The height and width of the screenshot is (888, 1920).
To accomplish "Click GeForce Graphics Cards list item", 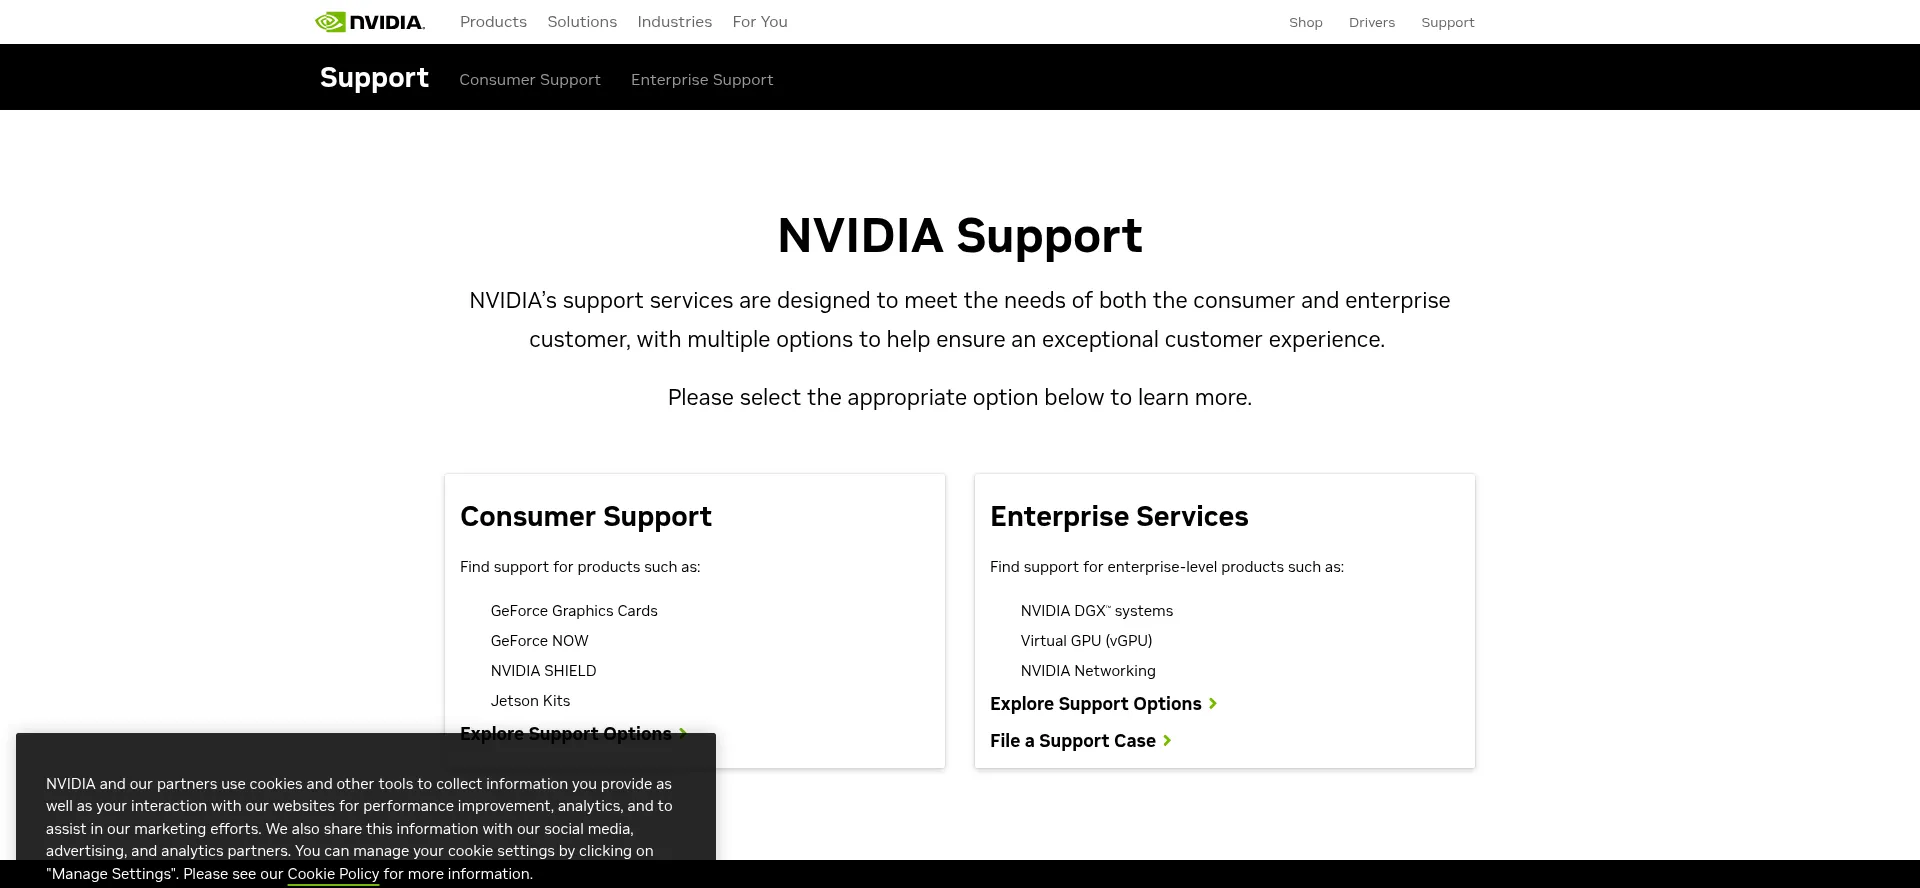I will click(574, 611).
